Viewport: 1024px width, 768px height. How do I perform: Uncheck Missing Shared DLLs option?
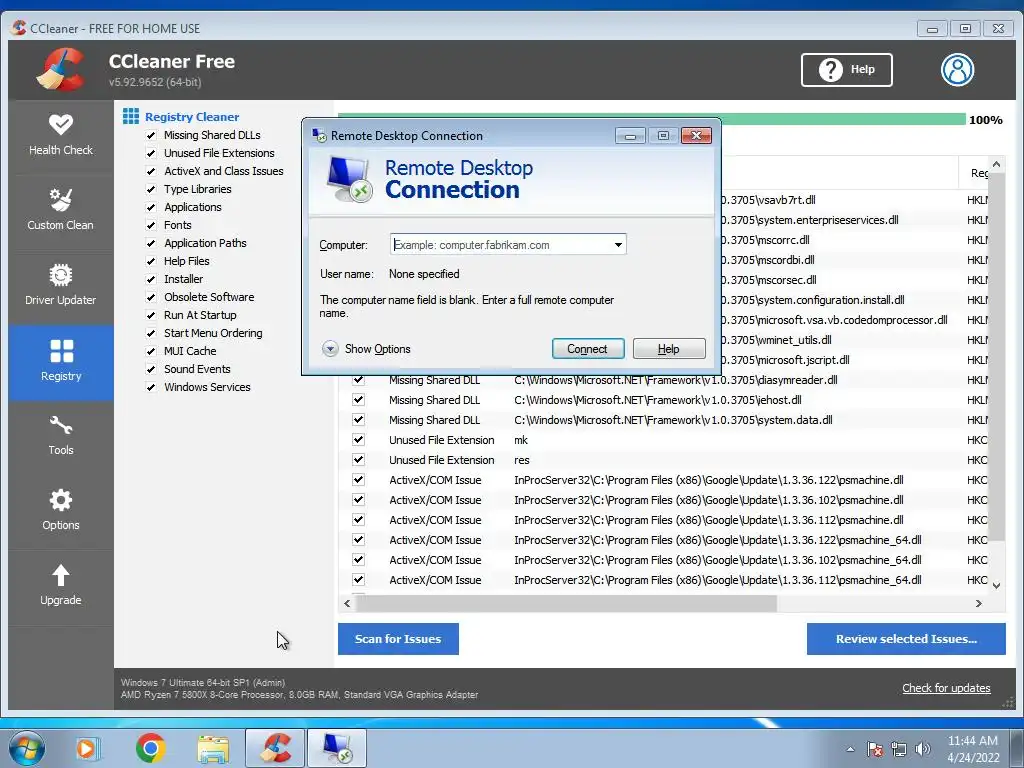tap(151, 135)
